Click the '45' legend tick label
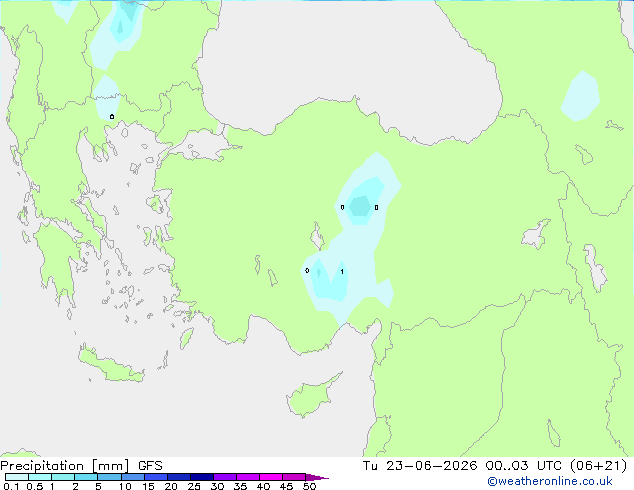The height and width of the screenshot is (490, 634). coord(286,486)
